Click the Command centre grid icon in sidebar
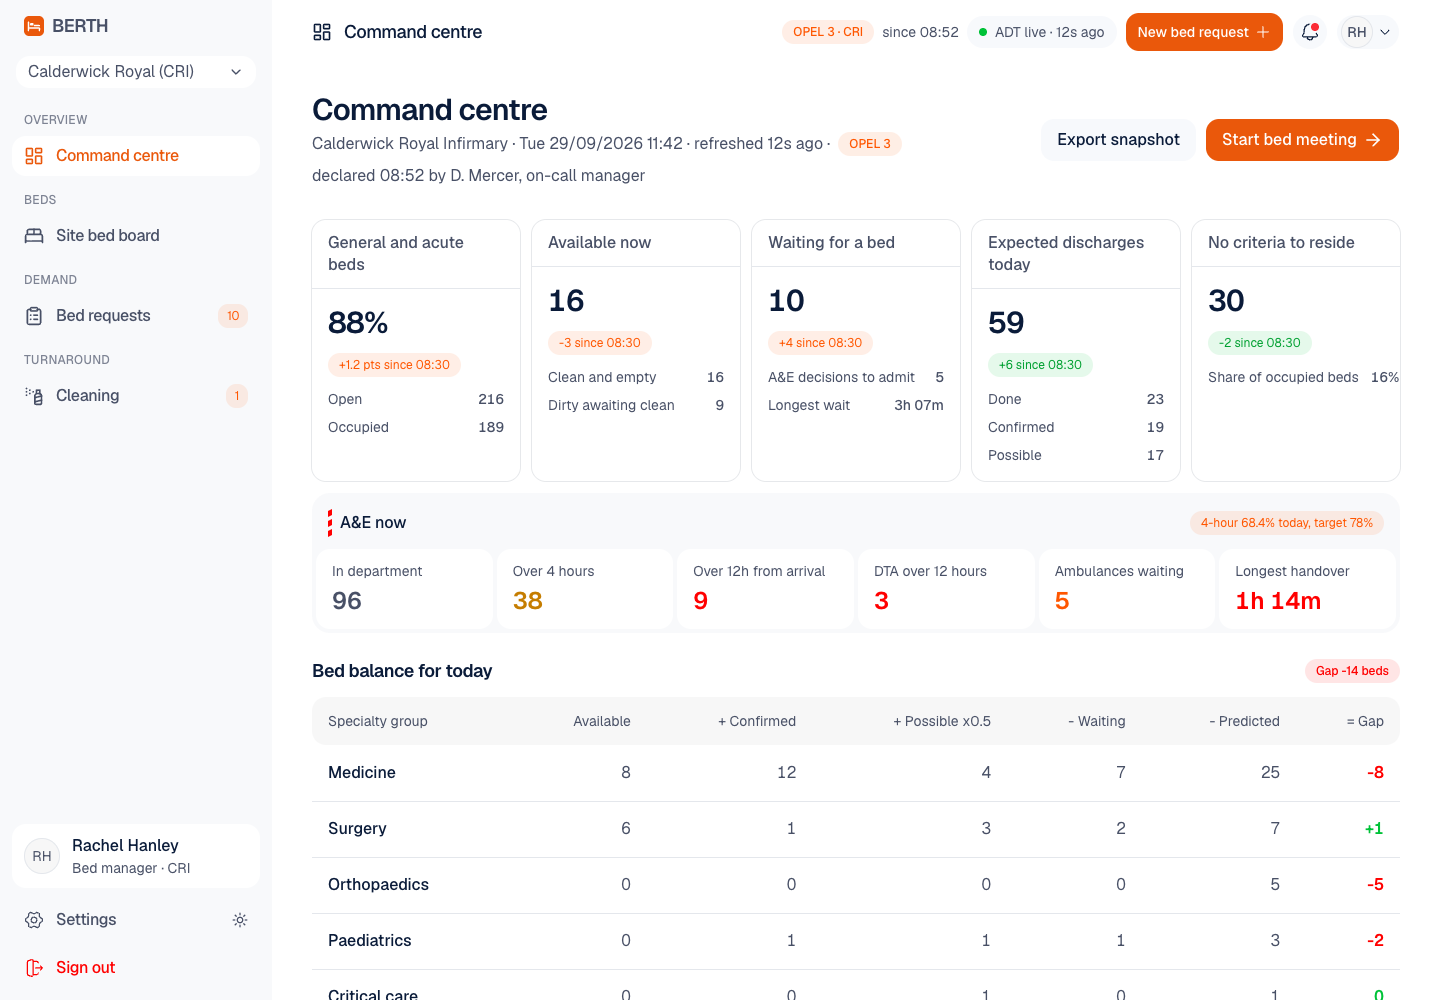This screenshot has width=1440, height=1000. coord(34,156)
